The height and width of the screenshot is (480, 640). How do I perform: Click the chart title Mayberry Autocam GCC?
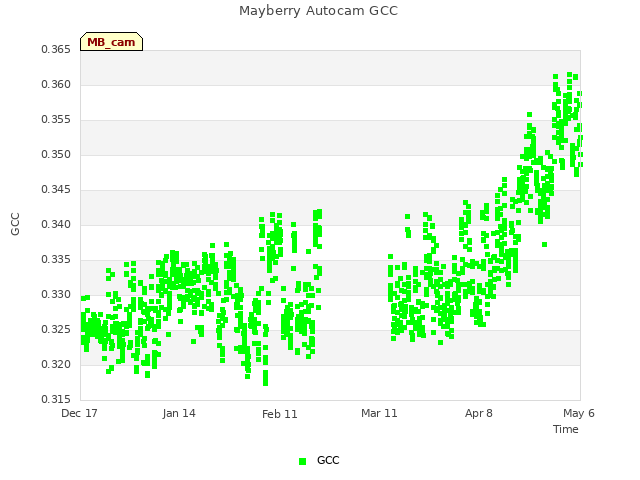[318, 11]
